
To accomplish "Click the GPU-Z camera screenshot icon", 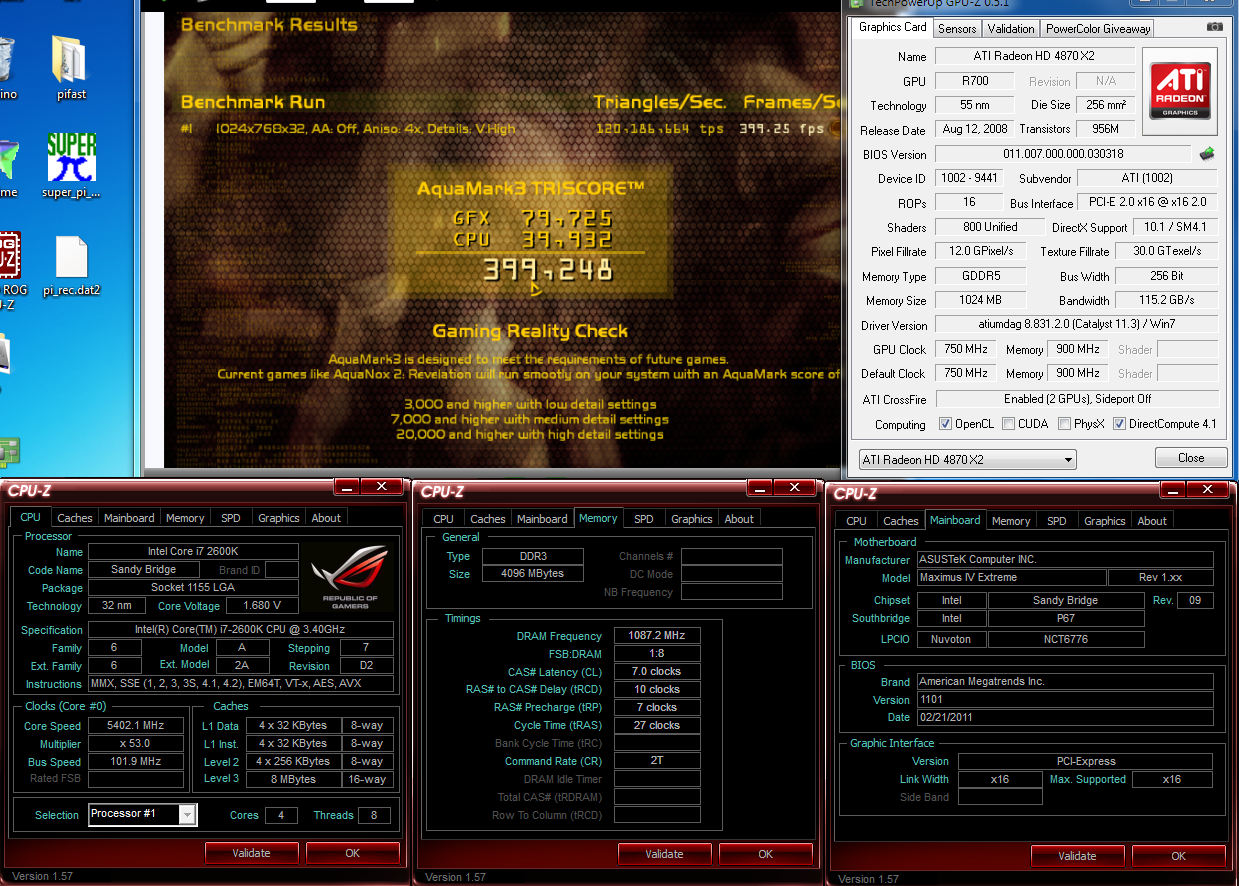I will (x=1213, y=28).
